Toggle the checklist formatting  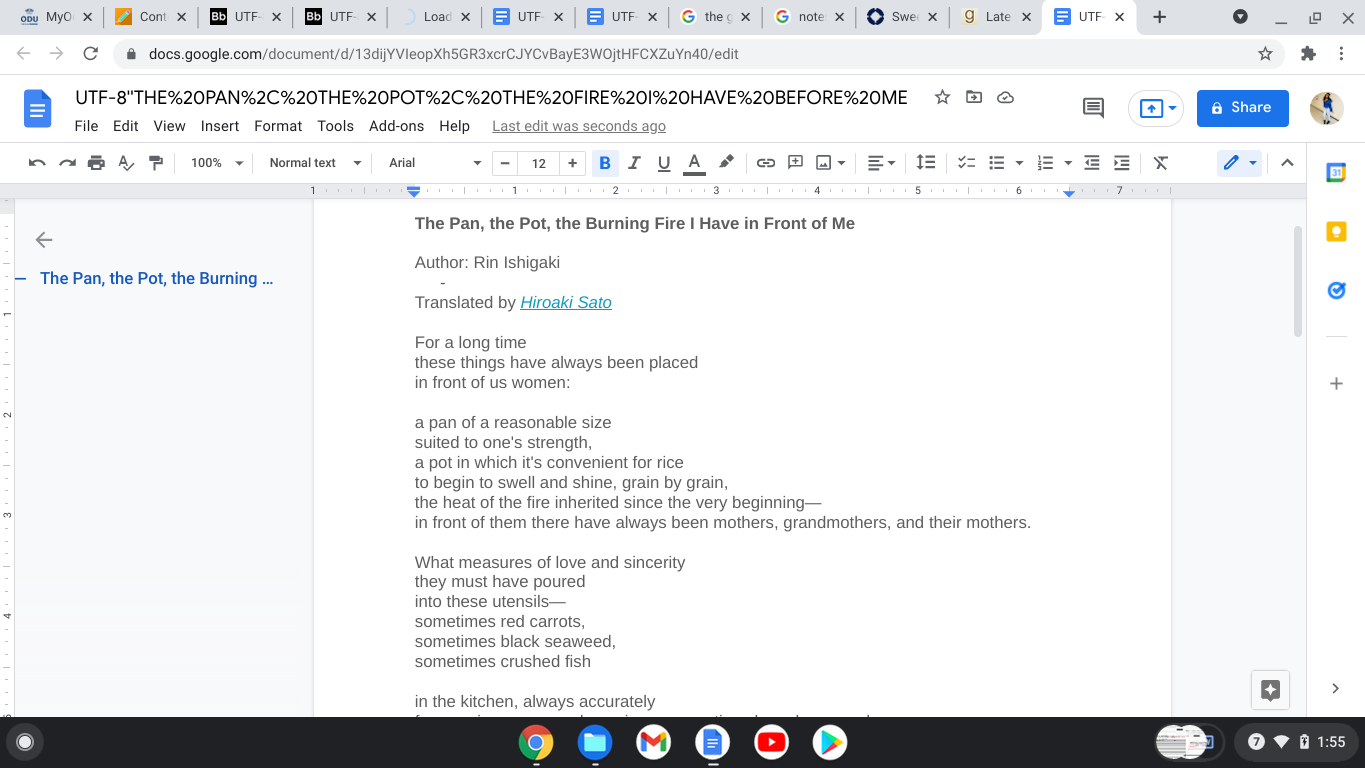coord(966,163)
